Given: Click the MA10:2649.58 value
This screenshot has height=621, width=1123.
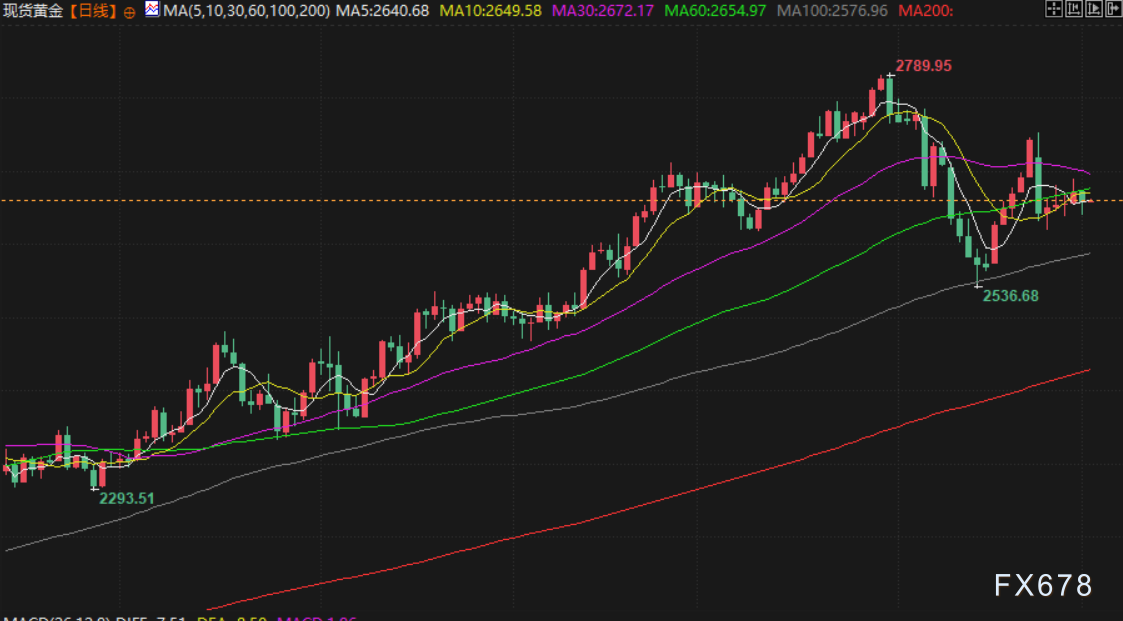Looking at the screenshot, I should pos(490,11).
